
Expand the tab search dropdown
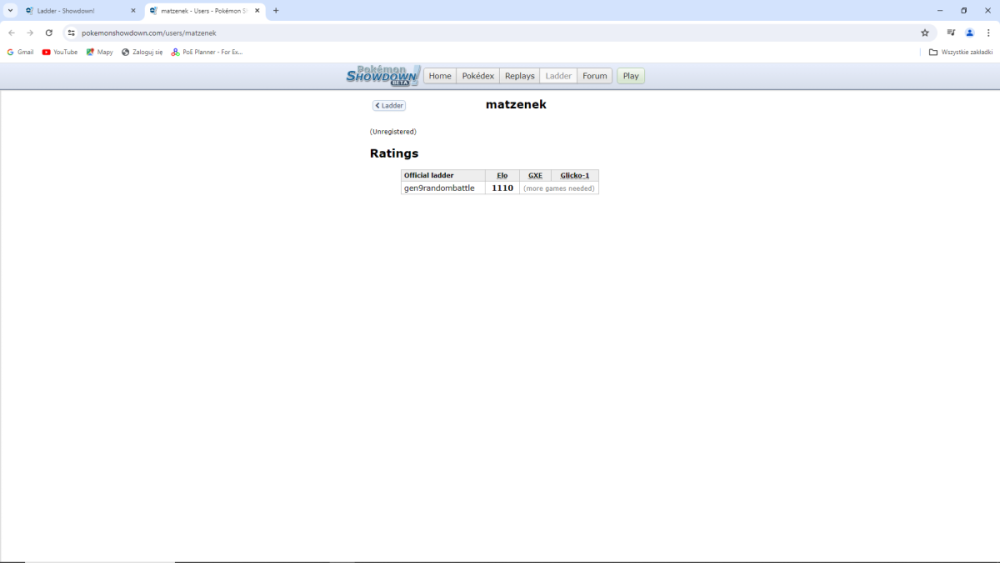pyautogui.click(x=10, y=10)
